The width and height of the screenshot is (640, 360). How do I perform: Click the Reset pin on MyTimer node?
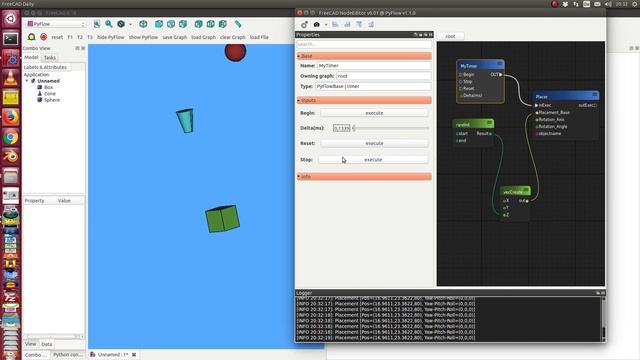[460, 88]
